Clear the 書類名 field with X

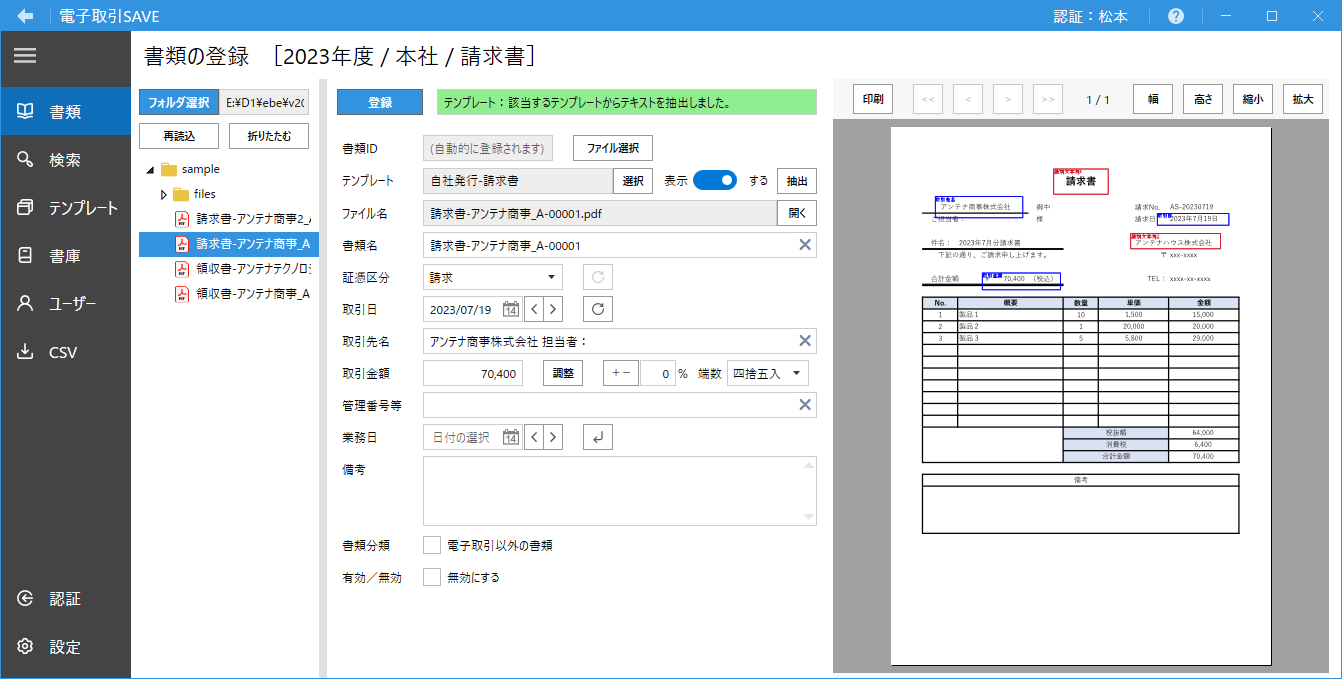[x=804, y=245]
